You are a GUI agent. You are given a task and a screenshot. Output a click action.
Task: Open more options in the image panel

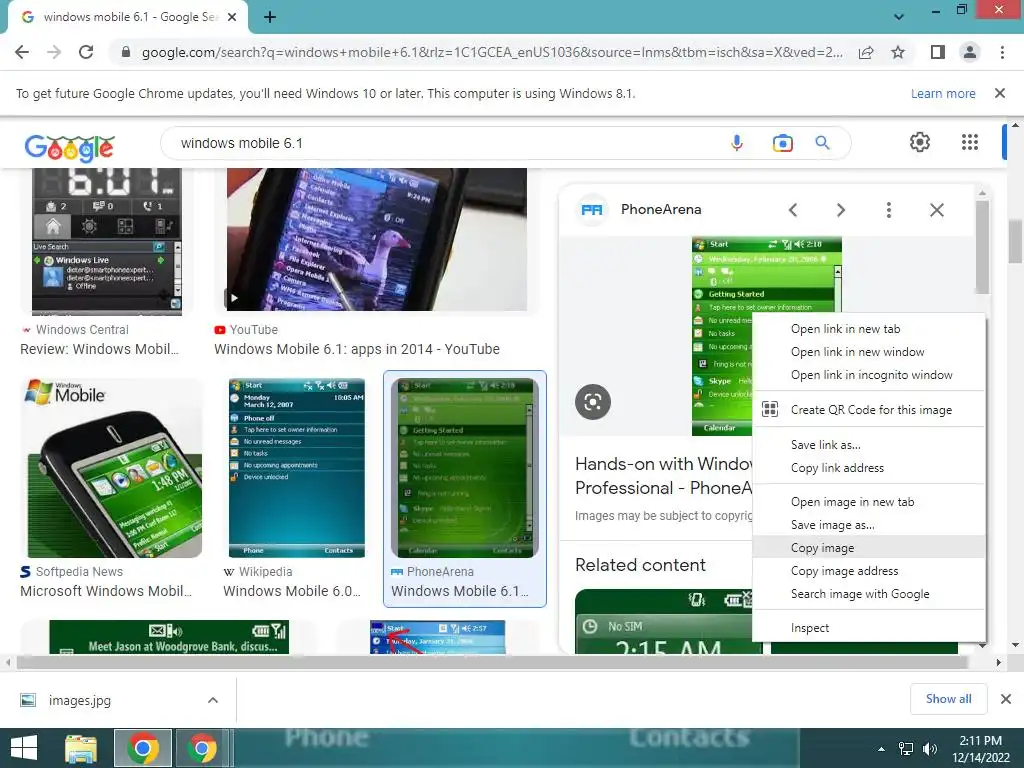[x=888, y=210]
